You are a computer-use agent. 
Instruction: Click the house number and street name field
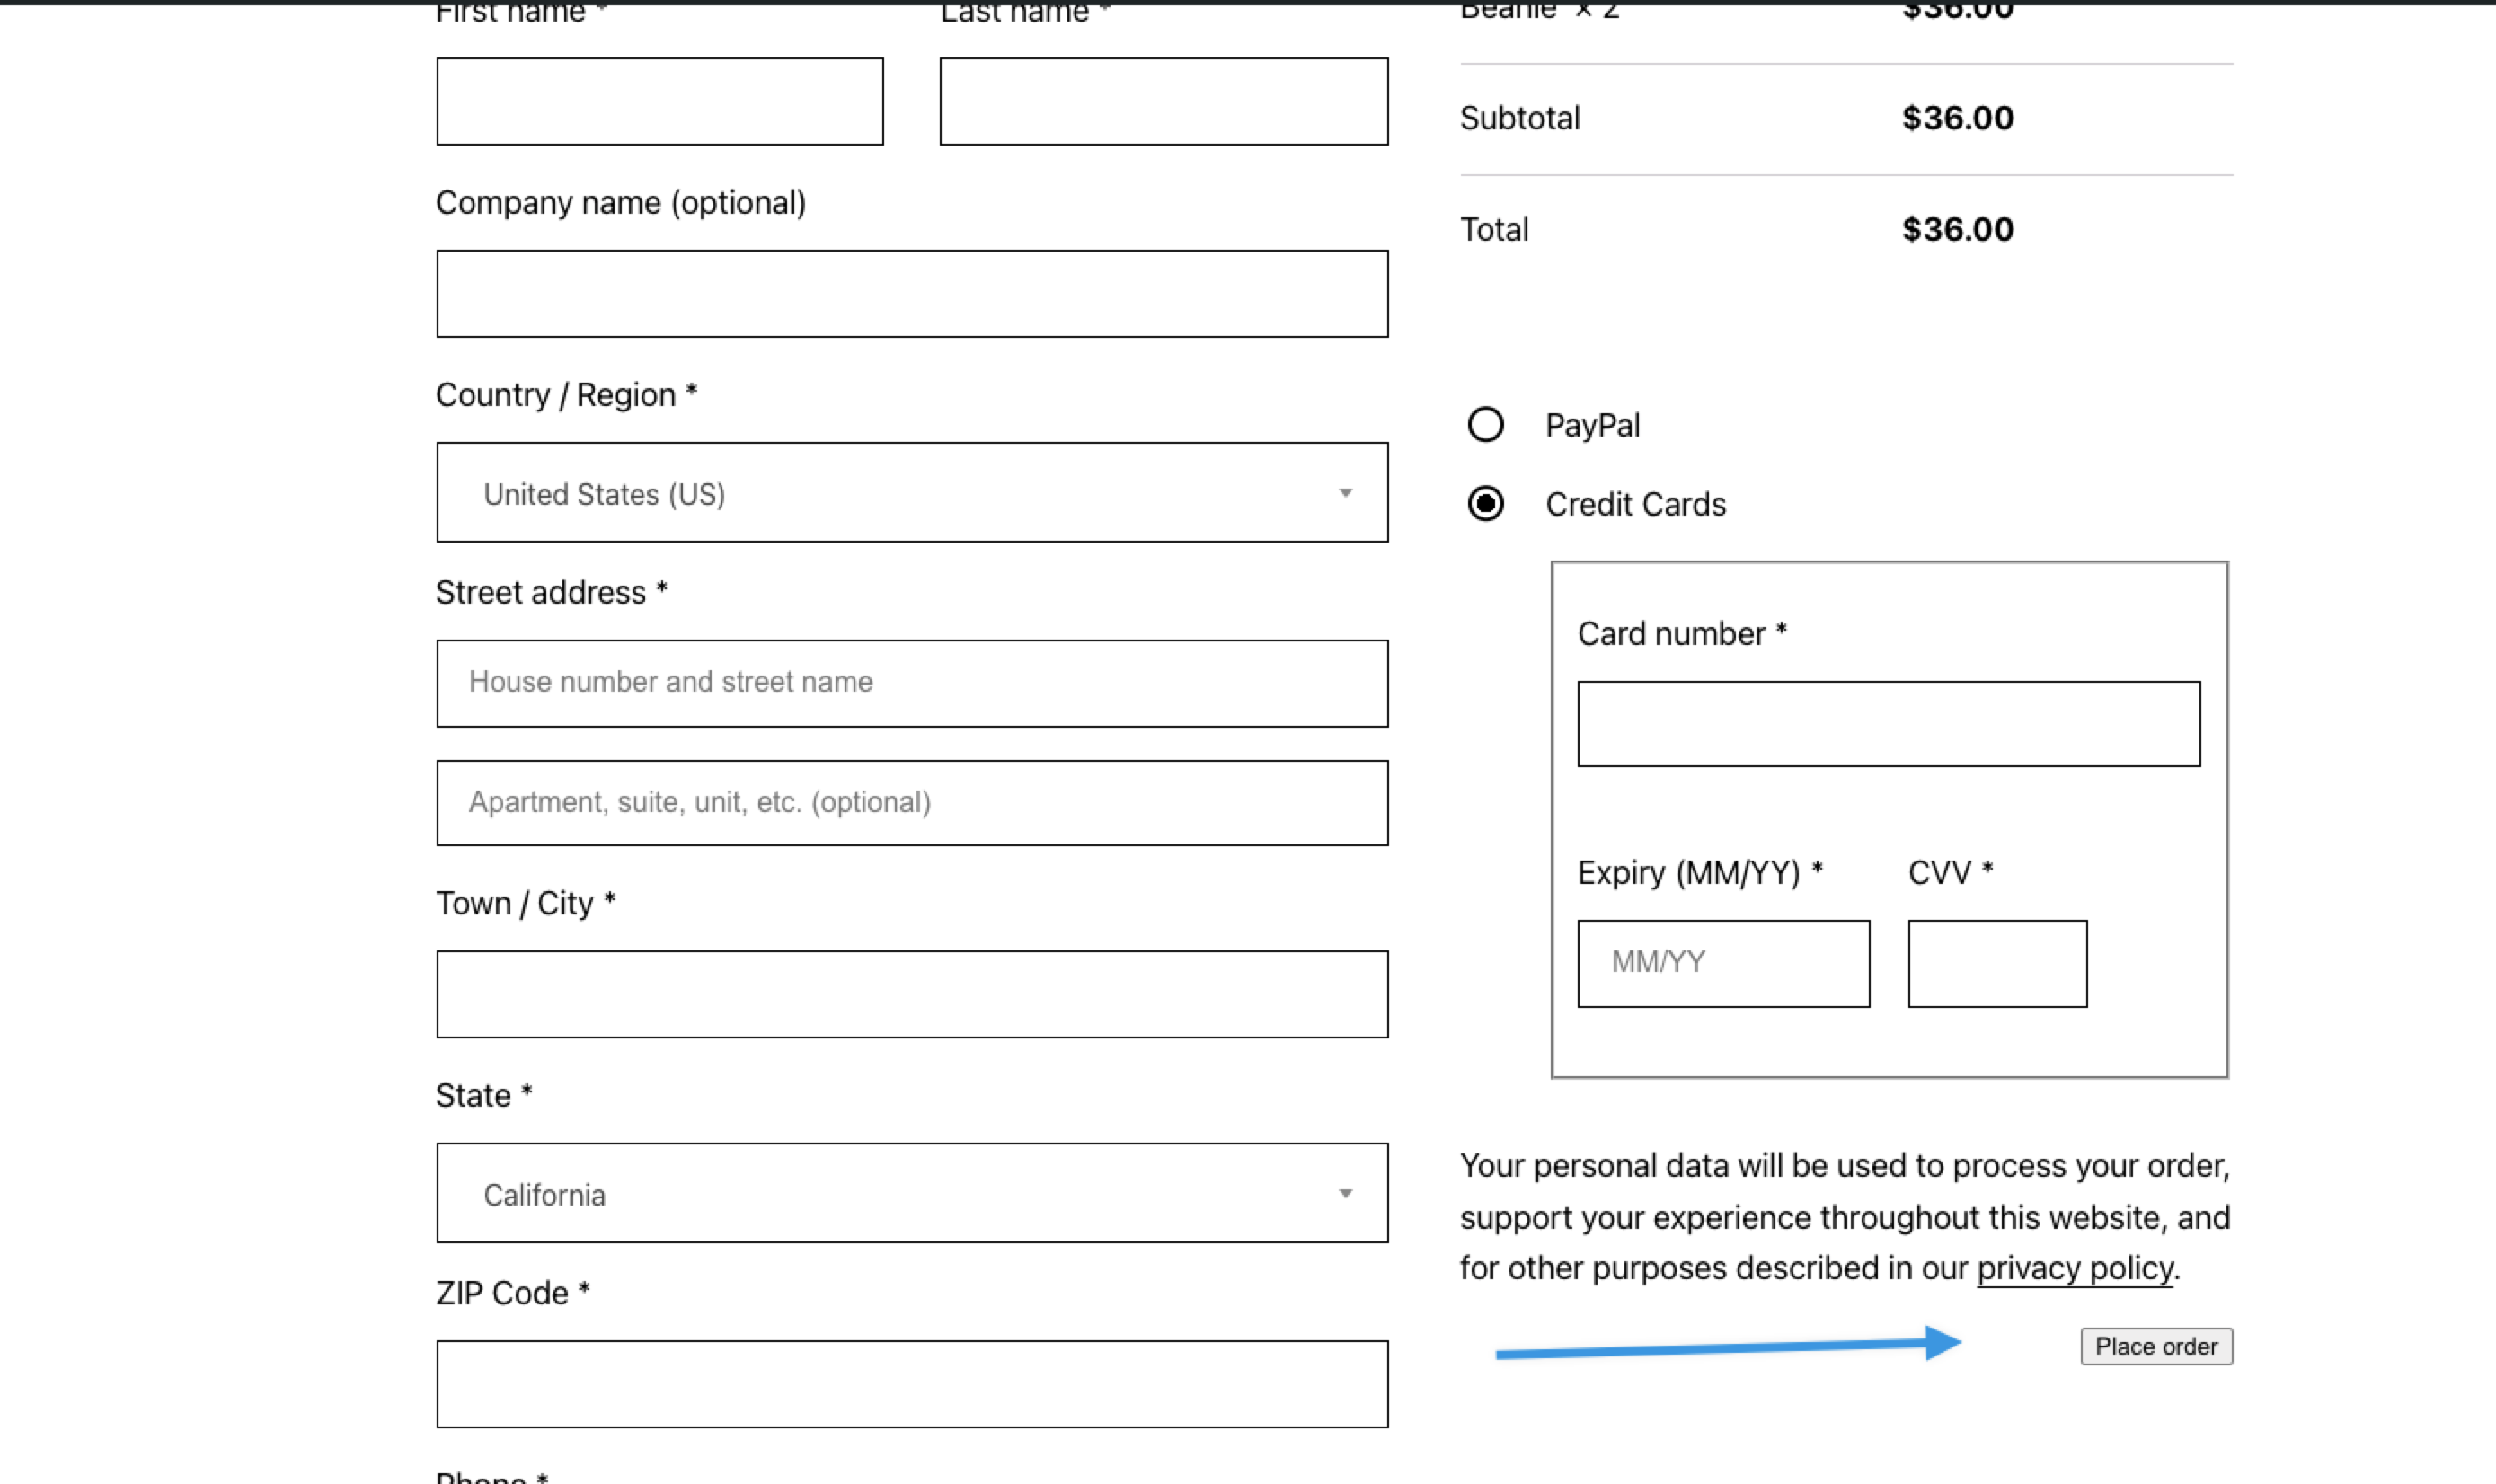(x=911, y=682)
